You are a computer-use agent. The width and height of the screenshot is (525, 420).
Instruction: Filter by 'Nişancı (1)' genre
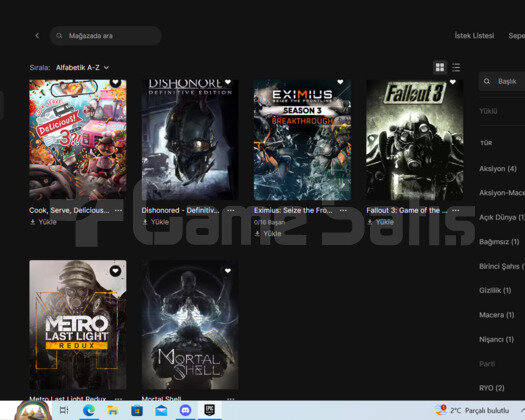pos(497,339)
